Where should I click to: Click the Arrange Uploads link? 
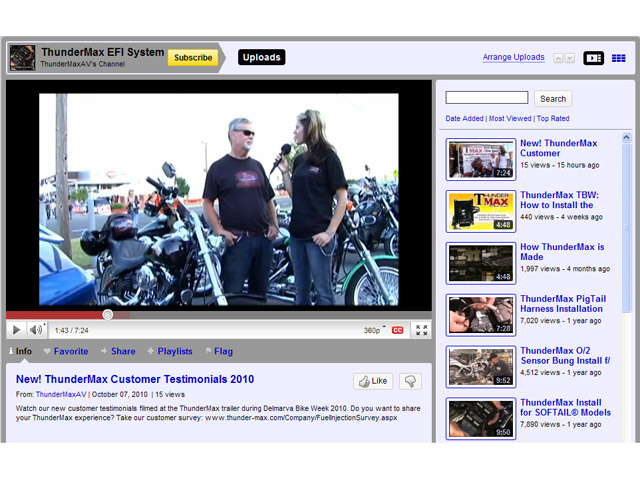click(513, 57)
